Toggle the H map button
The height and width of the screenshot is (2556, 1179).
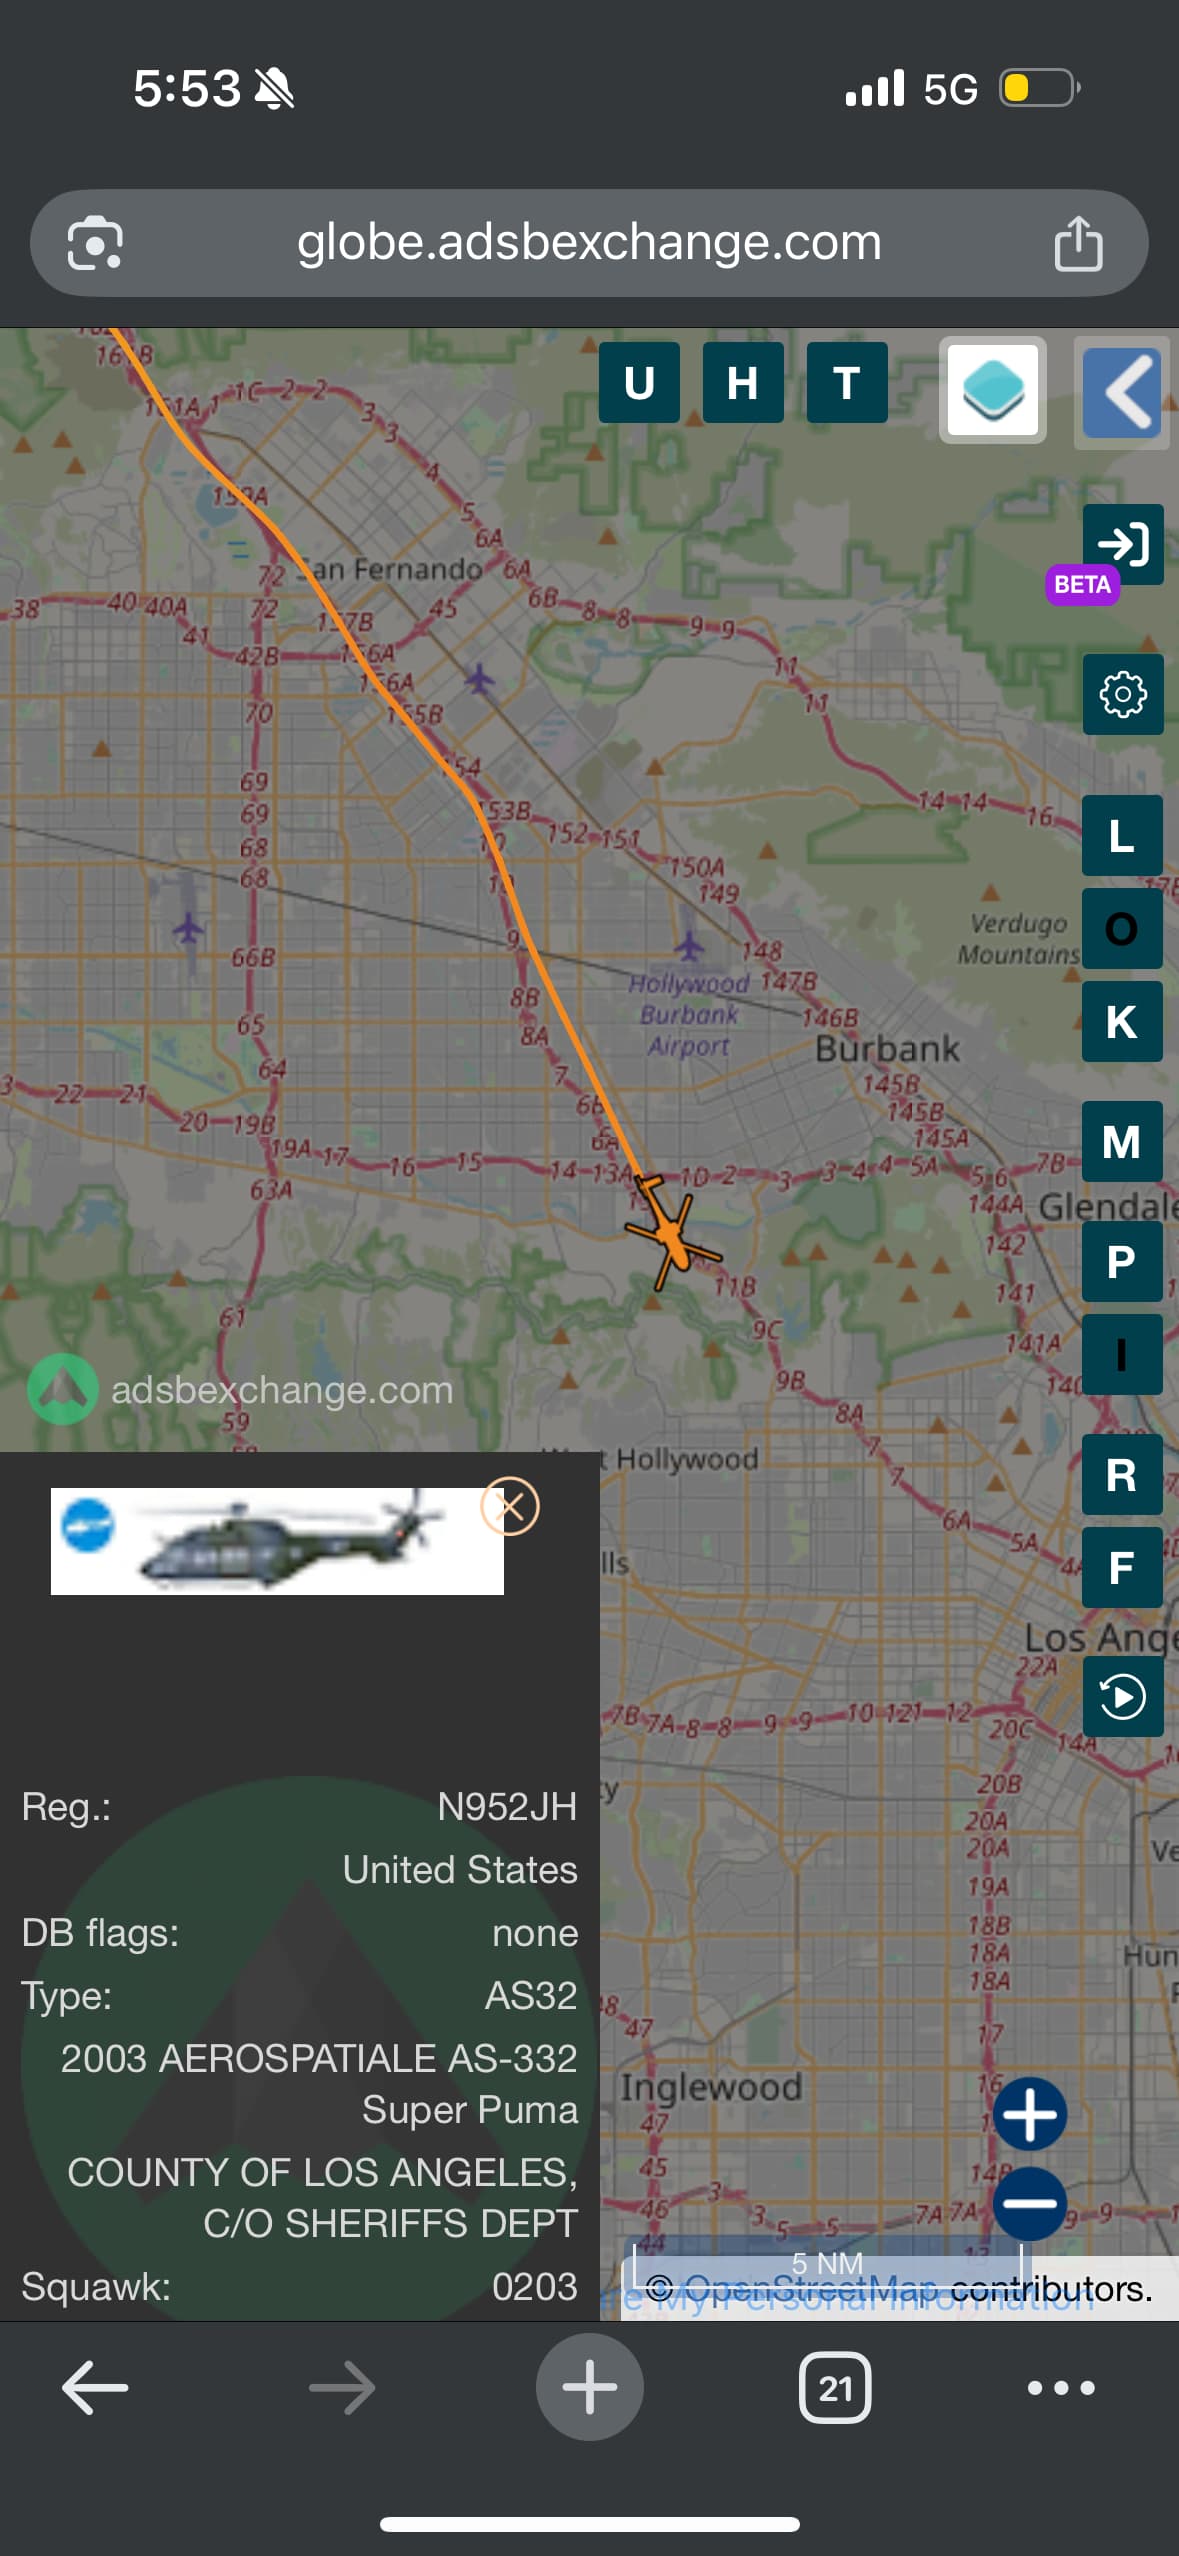(743, 383)
